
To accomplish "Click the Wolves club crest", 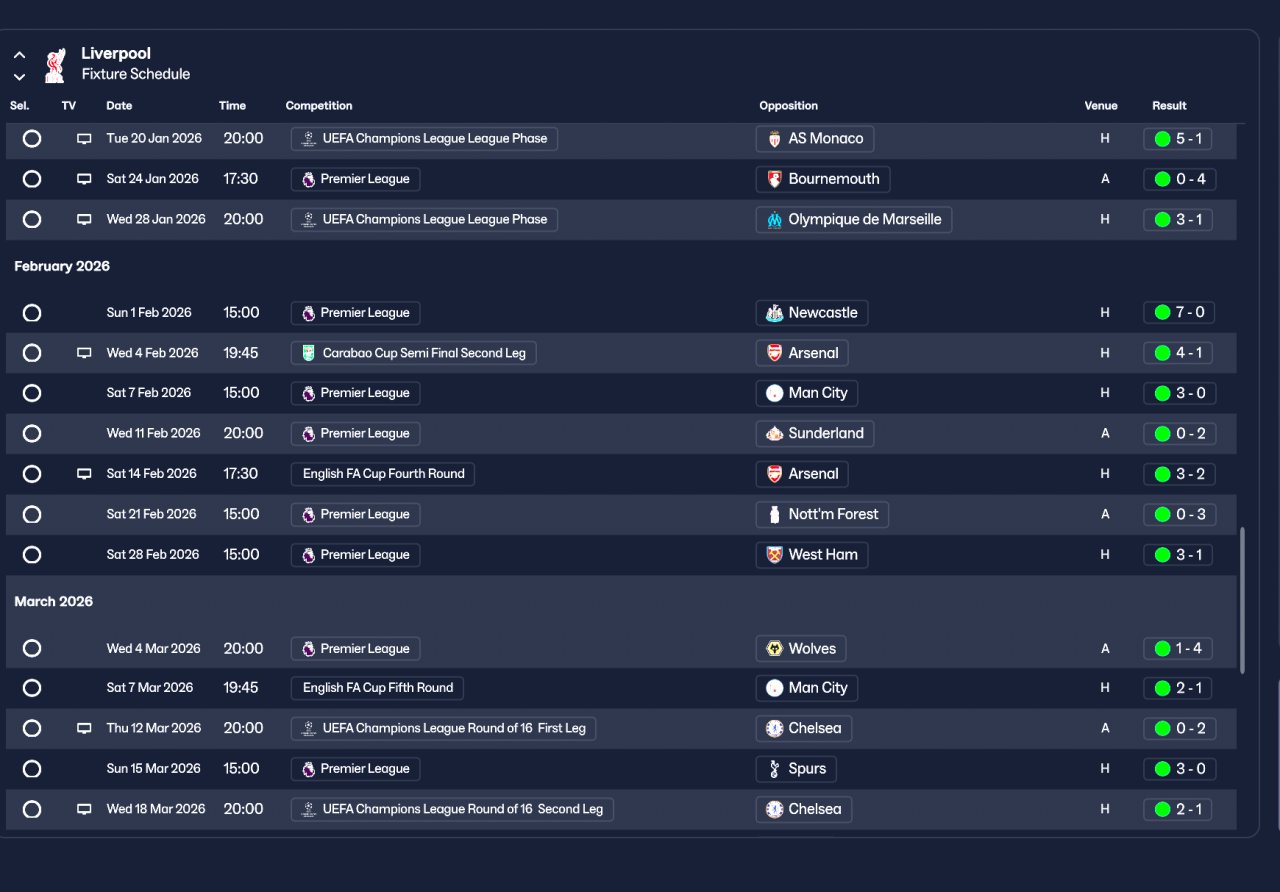I will click(774, 649).
